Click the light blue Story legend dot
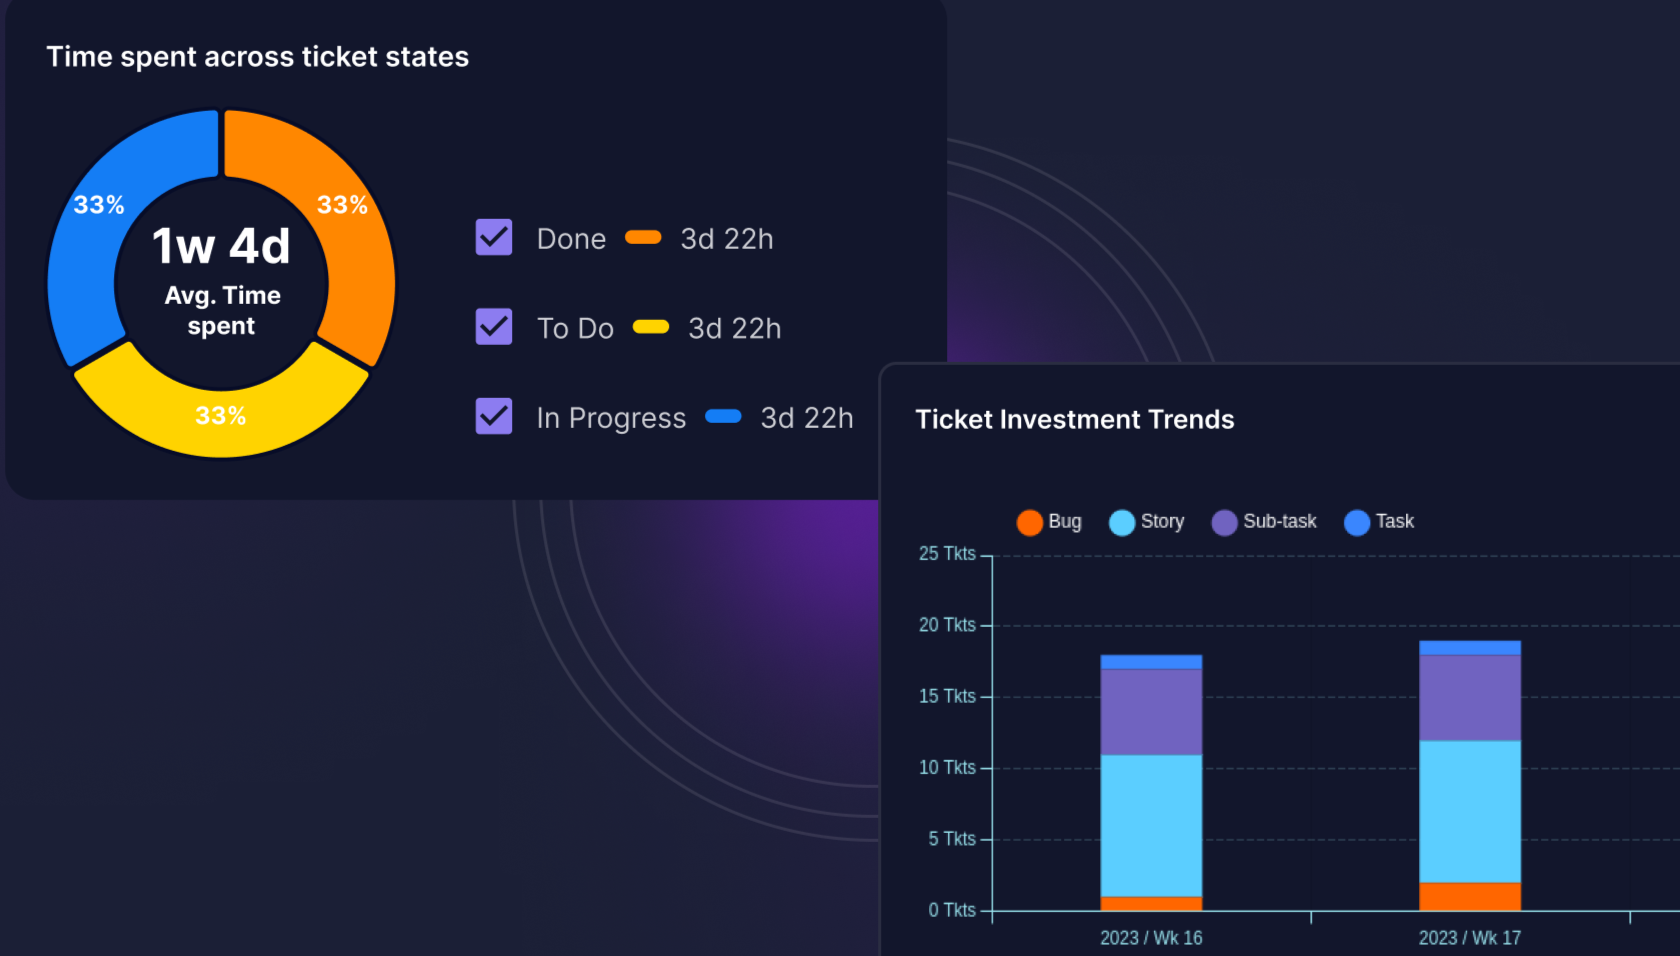 (x=1122, y=522)
